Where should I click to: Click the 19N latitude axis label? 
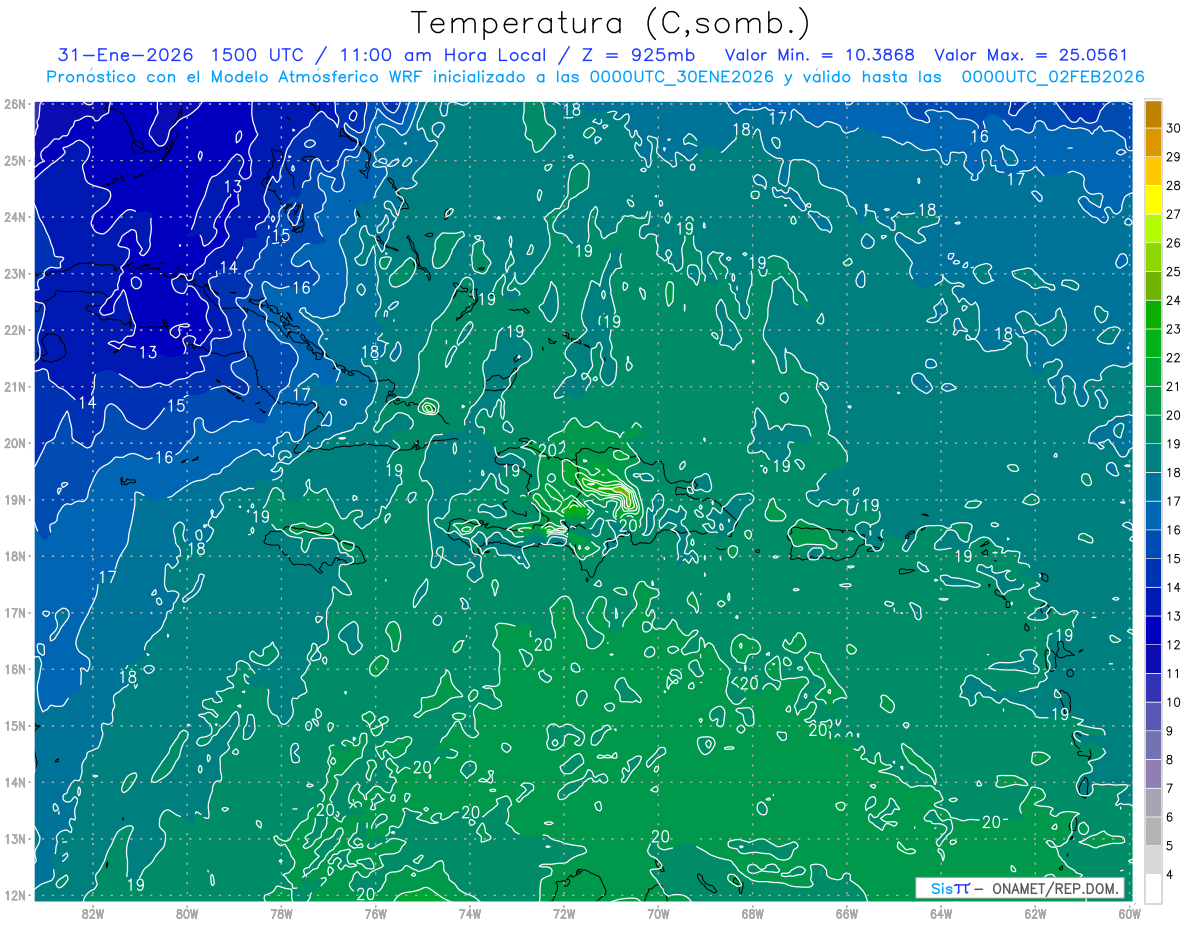[15, 500]
